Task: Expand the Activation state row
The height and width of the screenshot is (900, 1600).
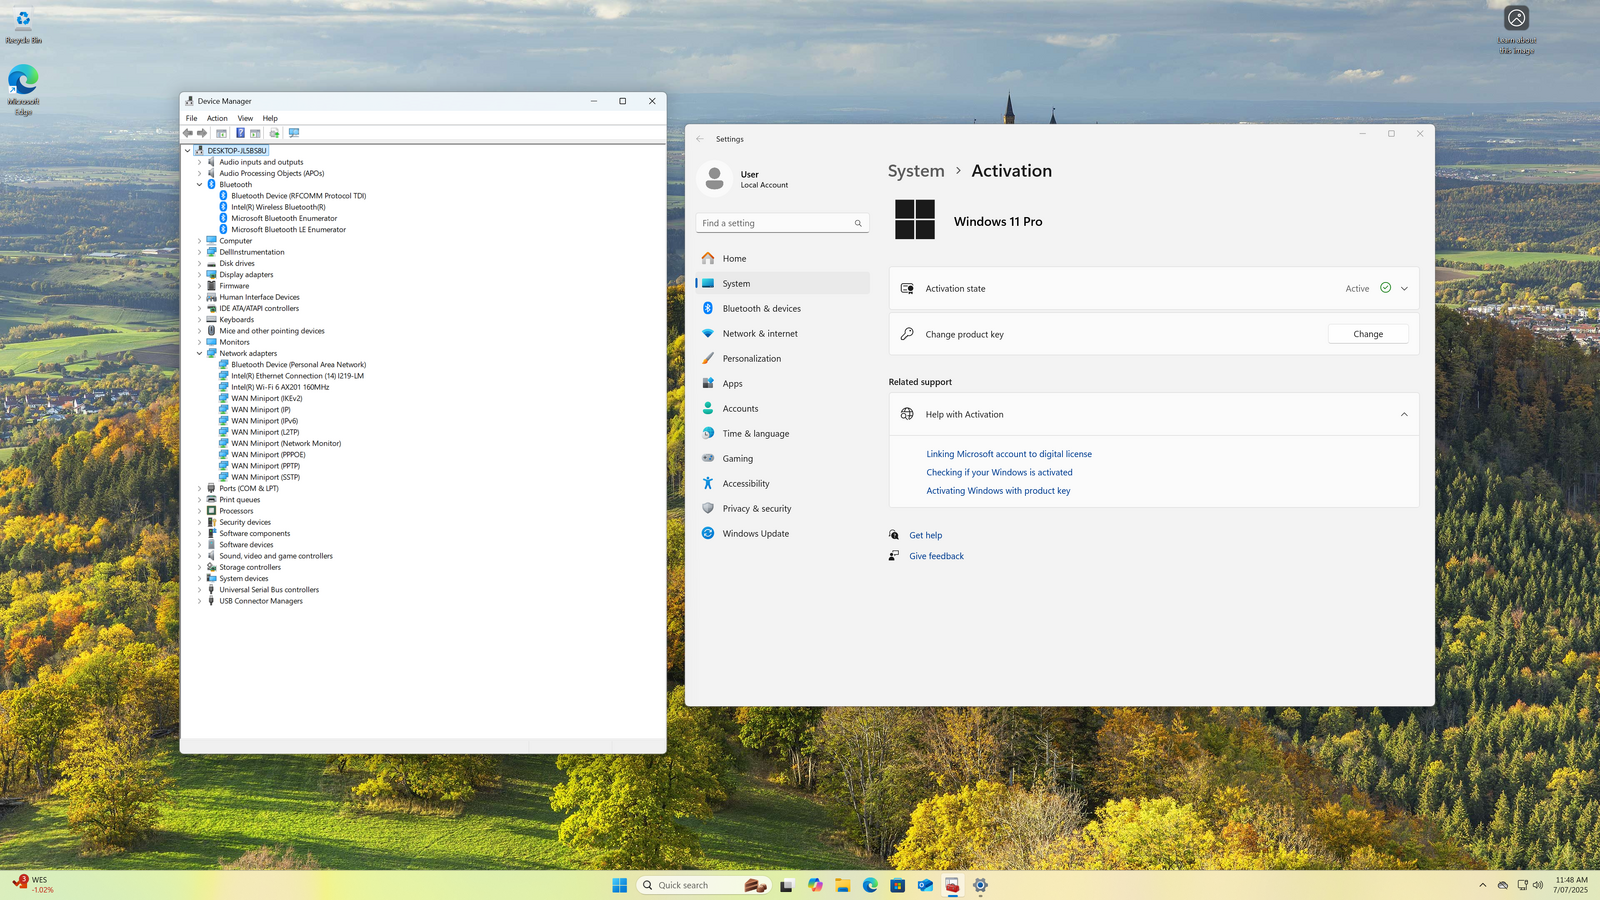Action: (1404, 289)
